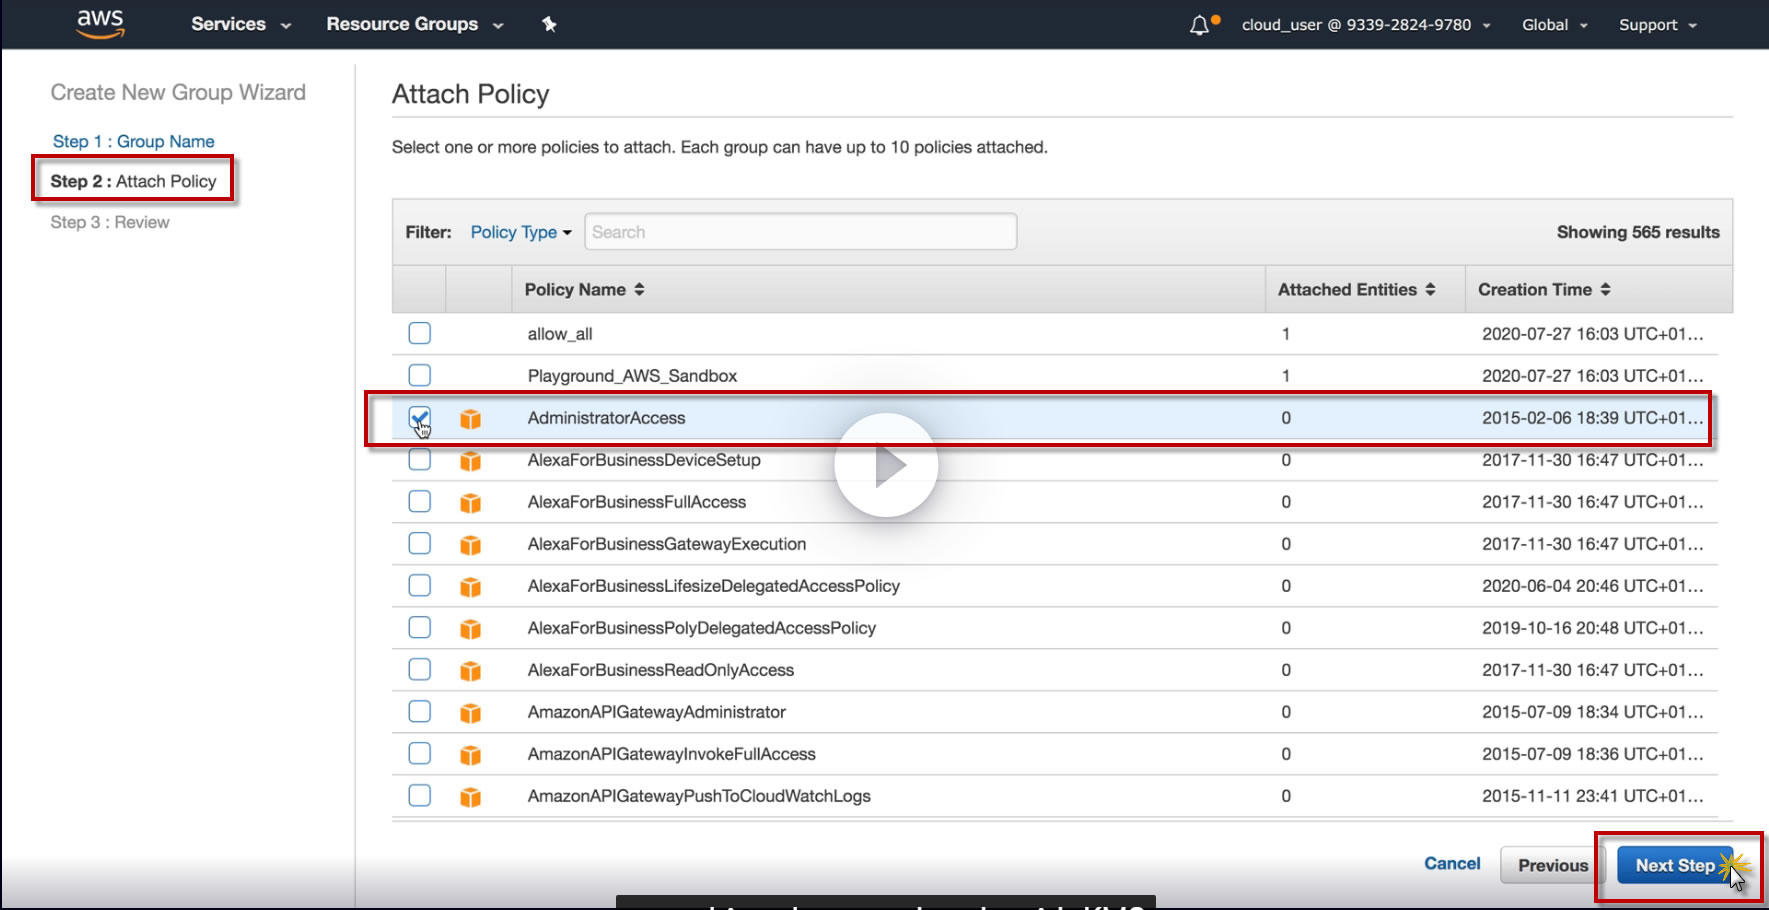The height and width of the screenshot is (910, 1769).
Task: Click the AWS logo home icon
Action: click(100, 24)
